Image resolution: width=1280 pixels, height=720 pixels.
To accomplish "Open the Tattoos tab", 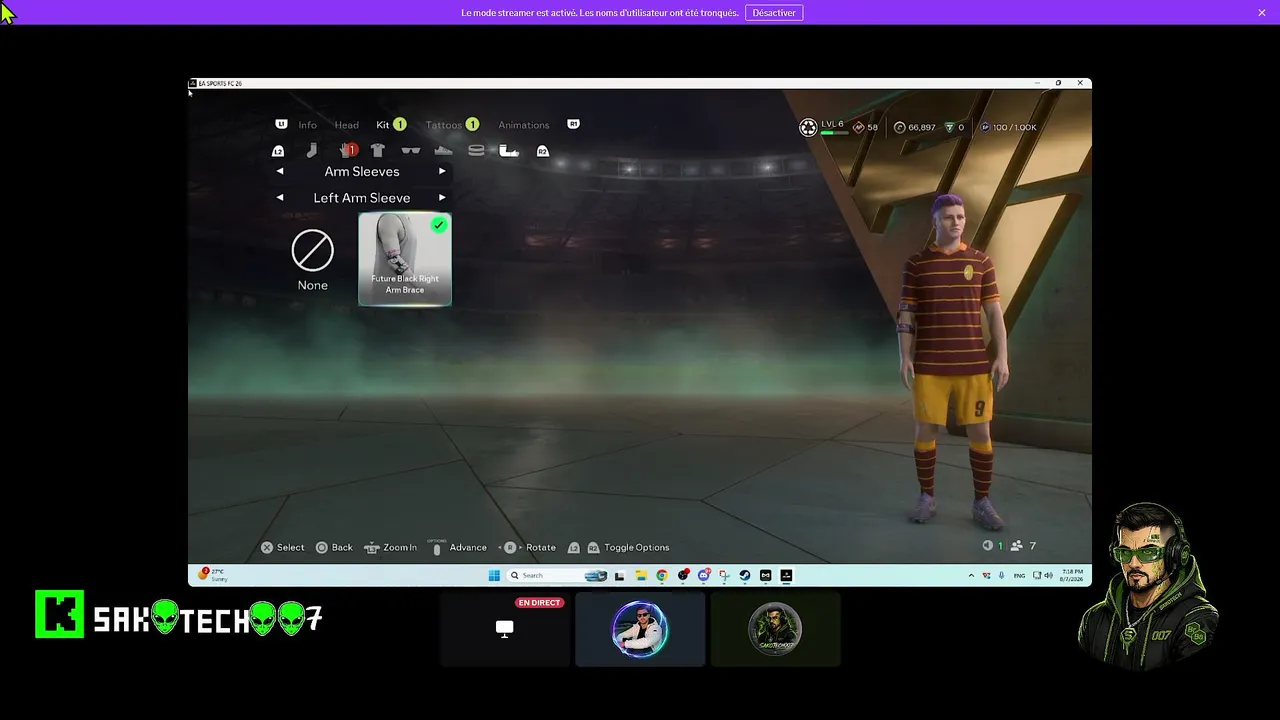I will pos(444,125).
